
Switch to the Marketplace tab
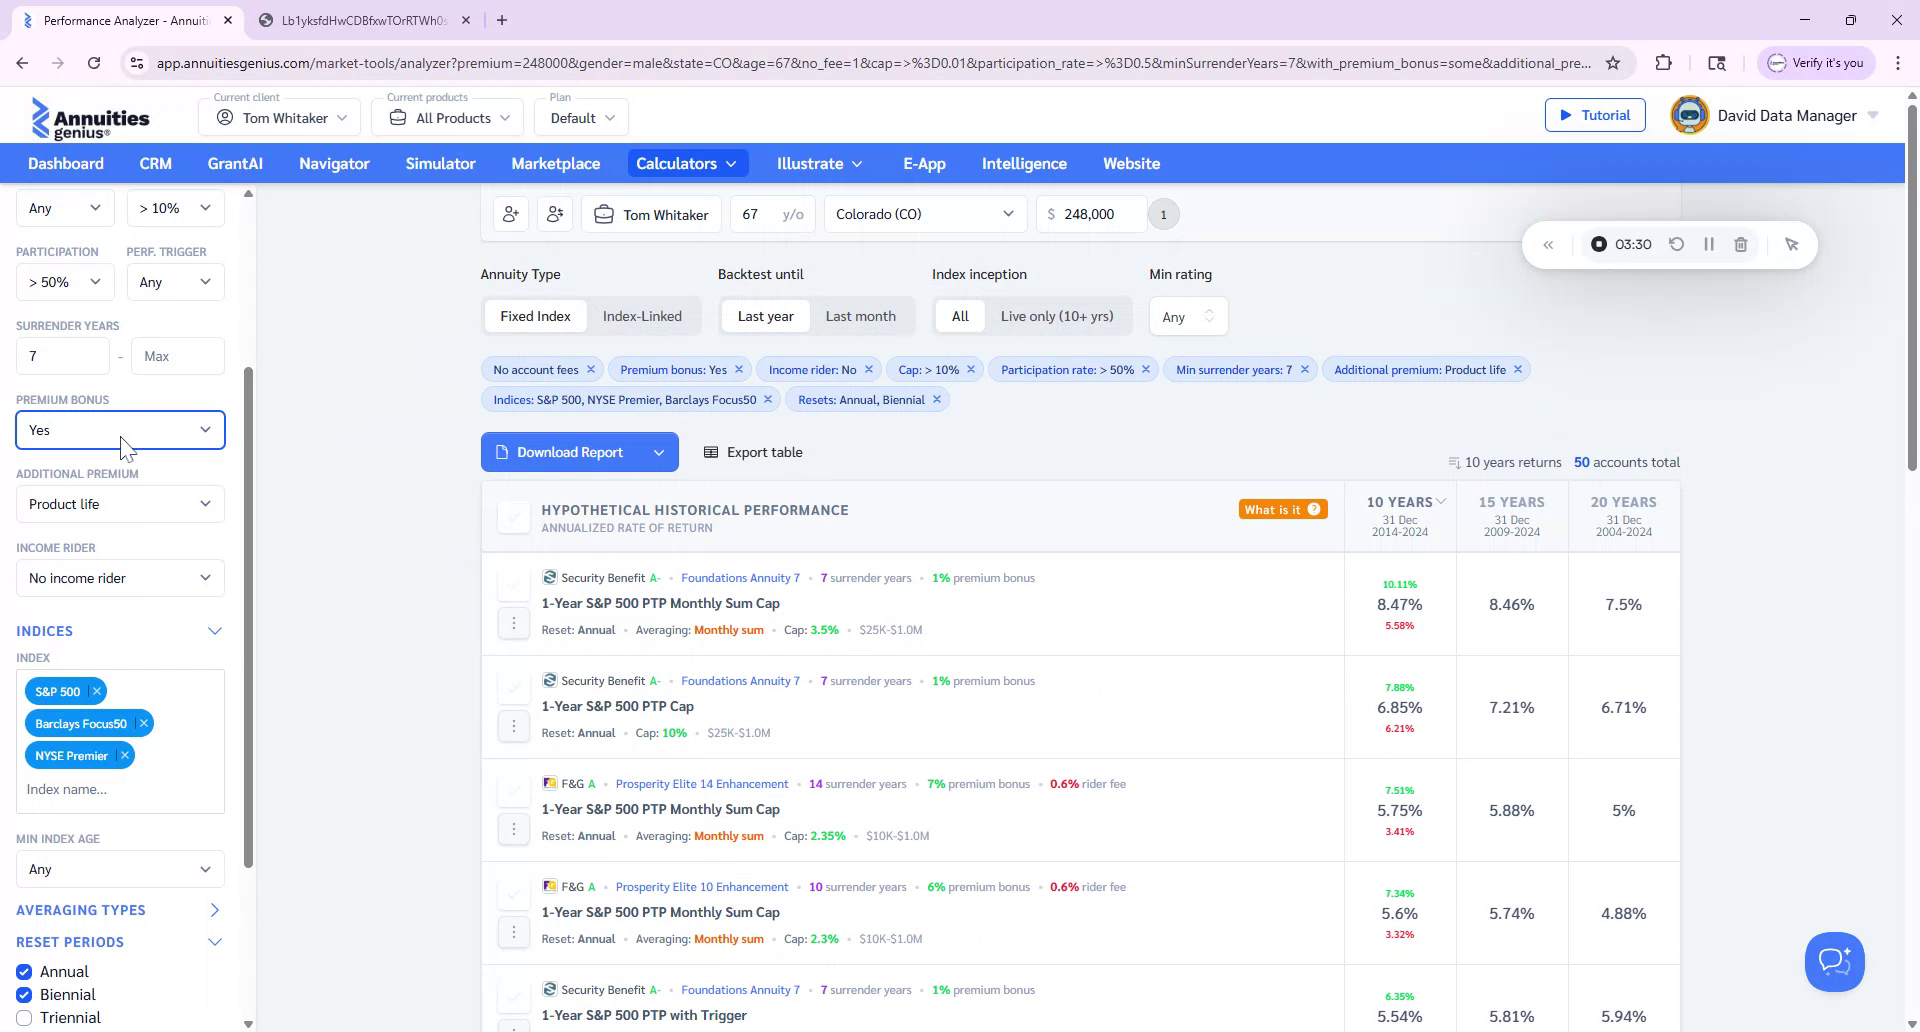point(555,163)
